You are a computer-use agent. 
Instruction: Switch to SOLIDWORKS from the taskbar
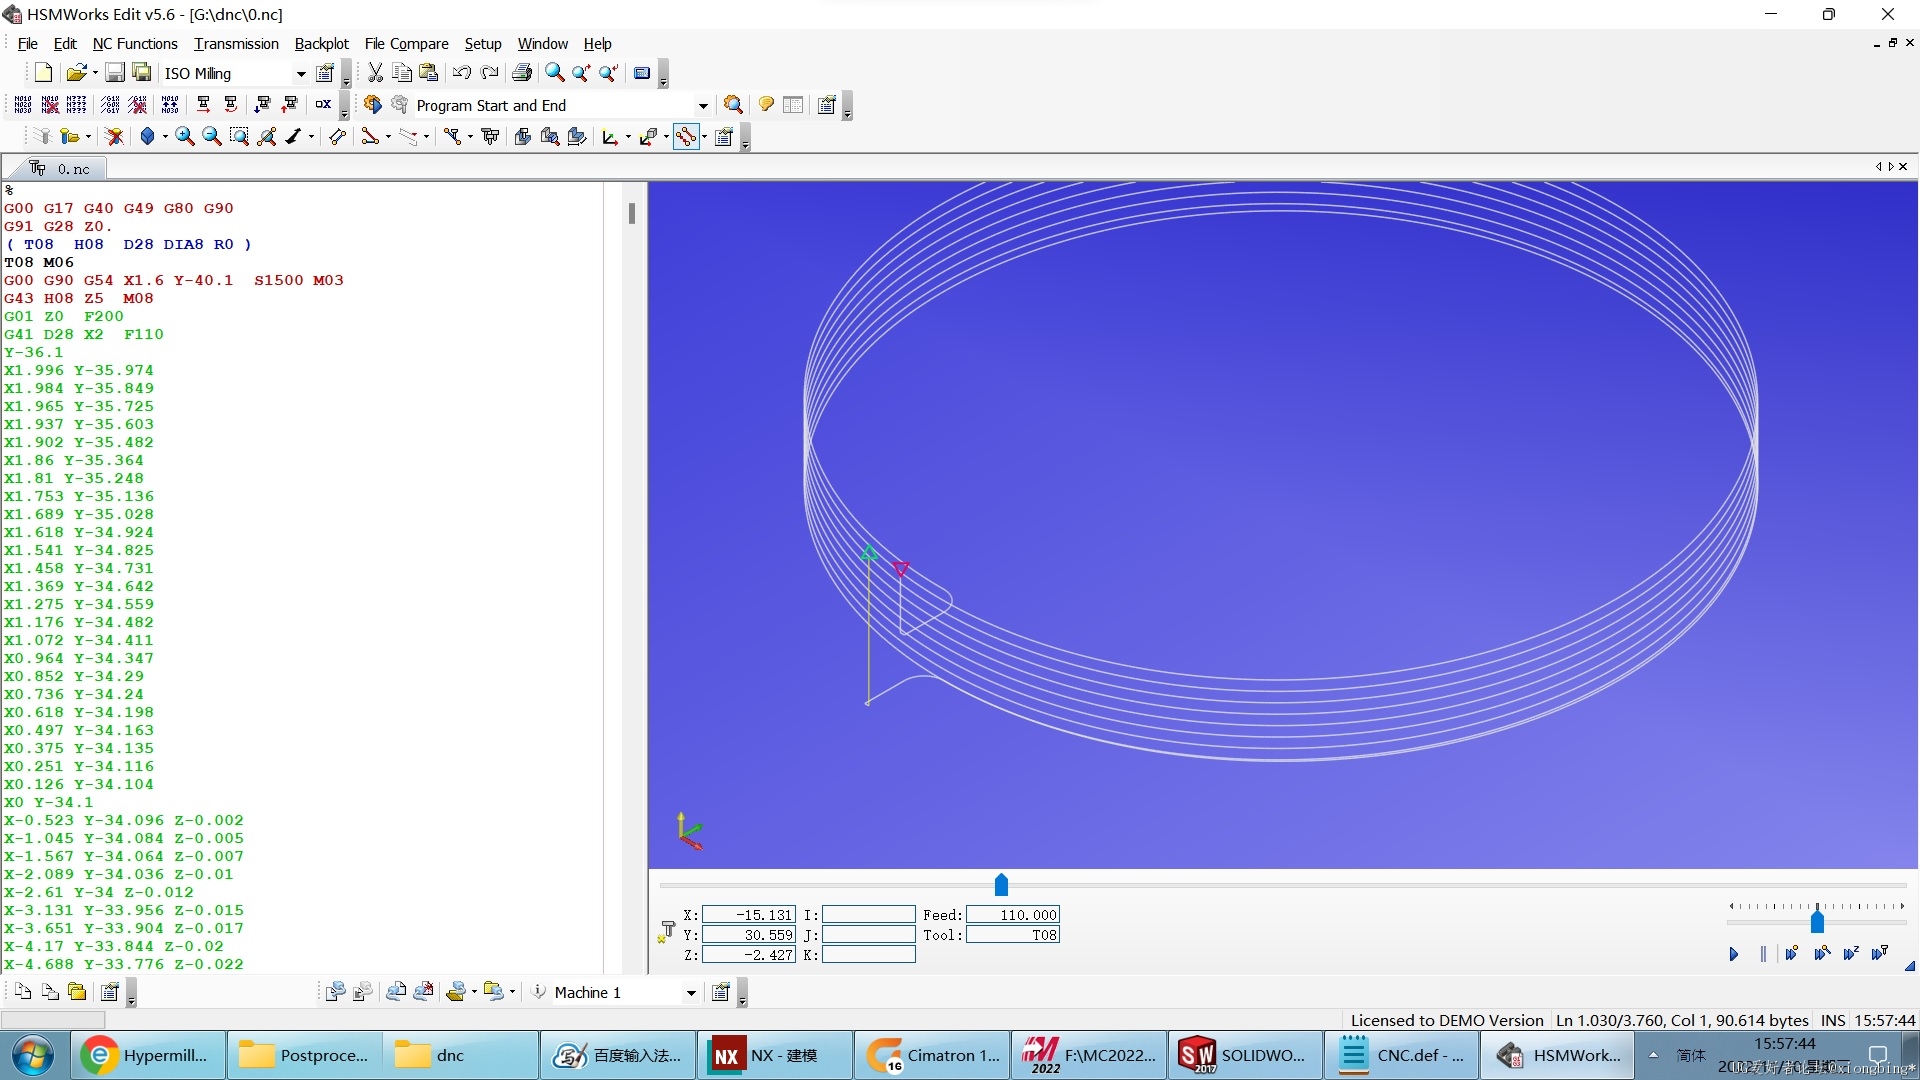click(1244, 1055)
